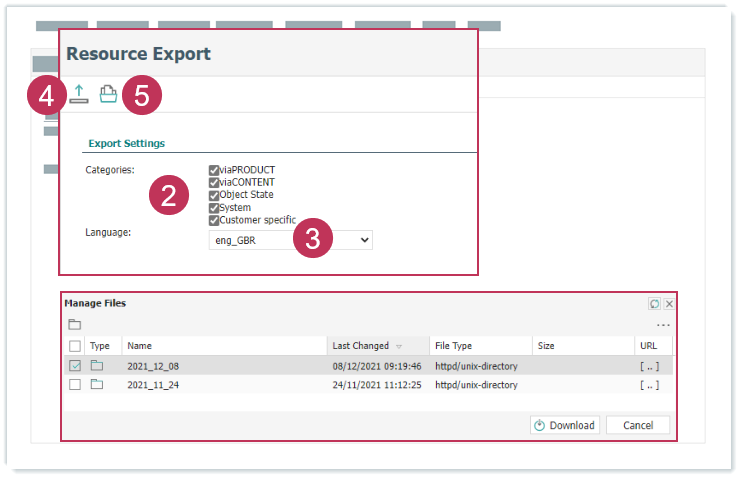Viewport: 741px width, 479px height.
Task: Uncheck the viaPRODUCT category
Action: (x=214, y=170)
